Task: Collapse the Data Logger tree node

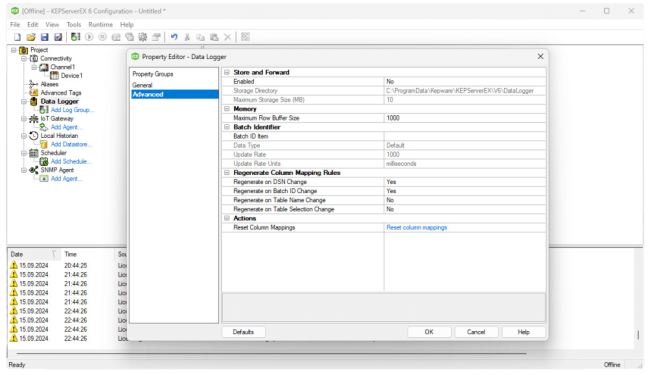Action: (24, 101)
